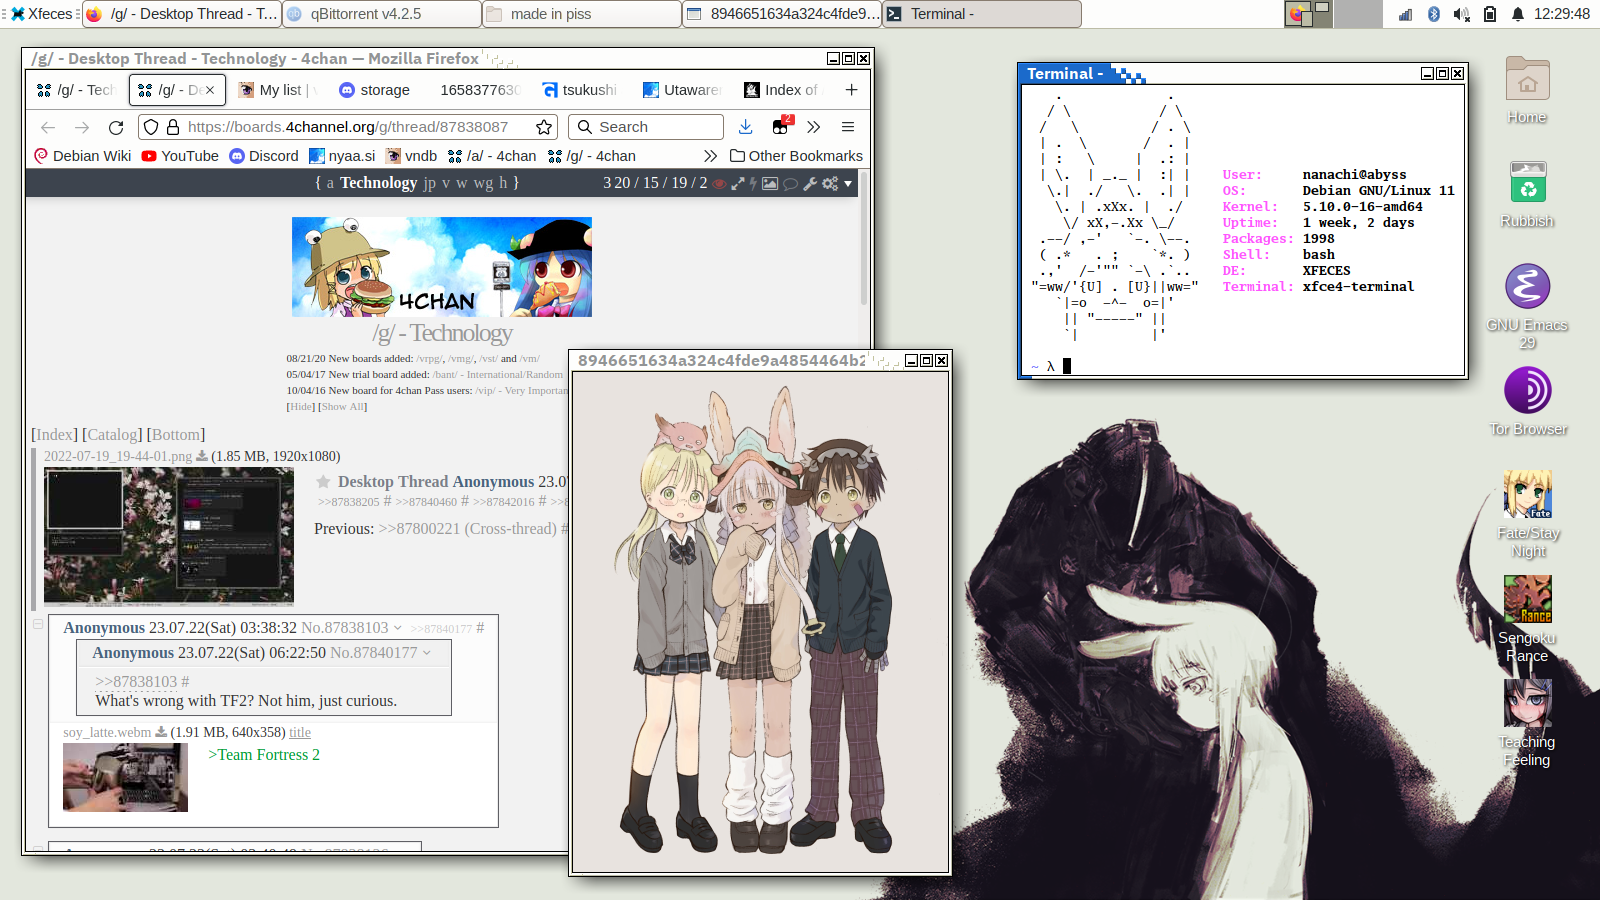Image resolution: width=1600 pixels, height=900 pixels.
Task: Go to the jp board link in header
Action: 429,183
